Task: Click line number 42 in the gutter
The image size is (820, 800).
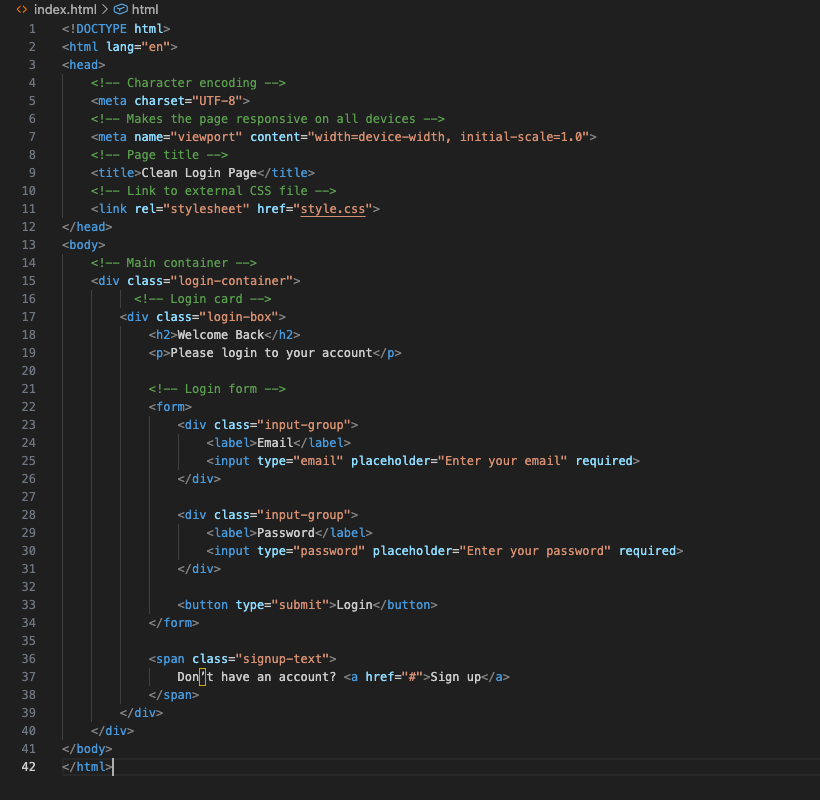Action: pos(29,767)
